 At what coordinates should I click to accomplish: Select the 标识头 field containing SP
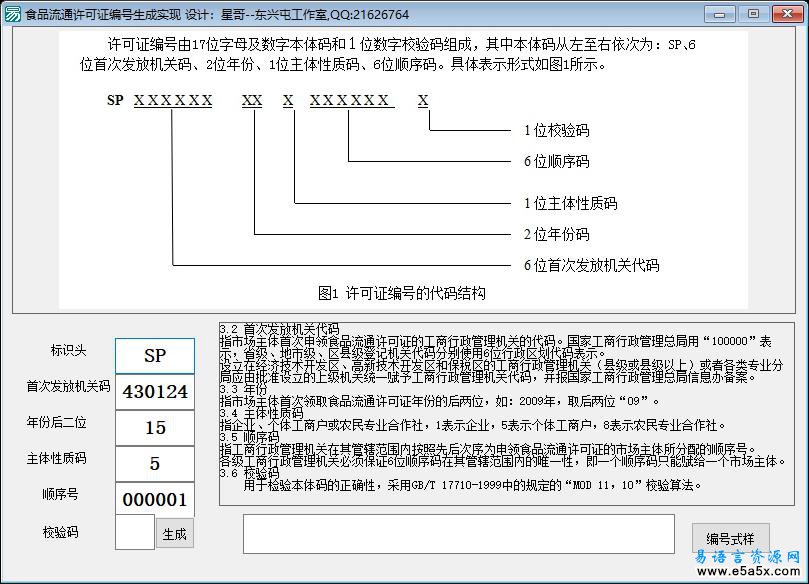tap(155, 356)
